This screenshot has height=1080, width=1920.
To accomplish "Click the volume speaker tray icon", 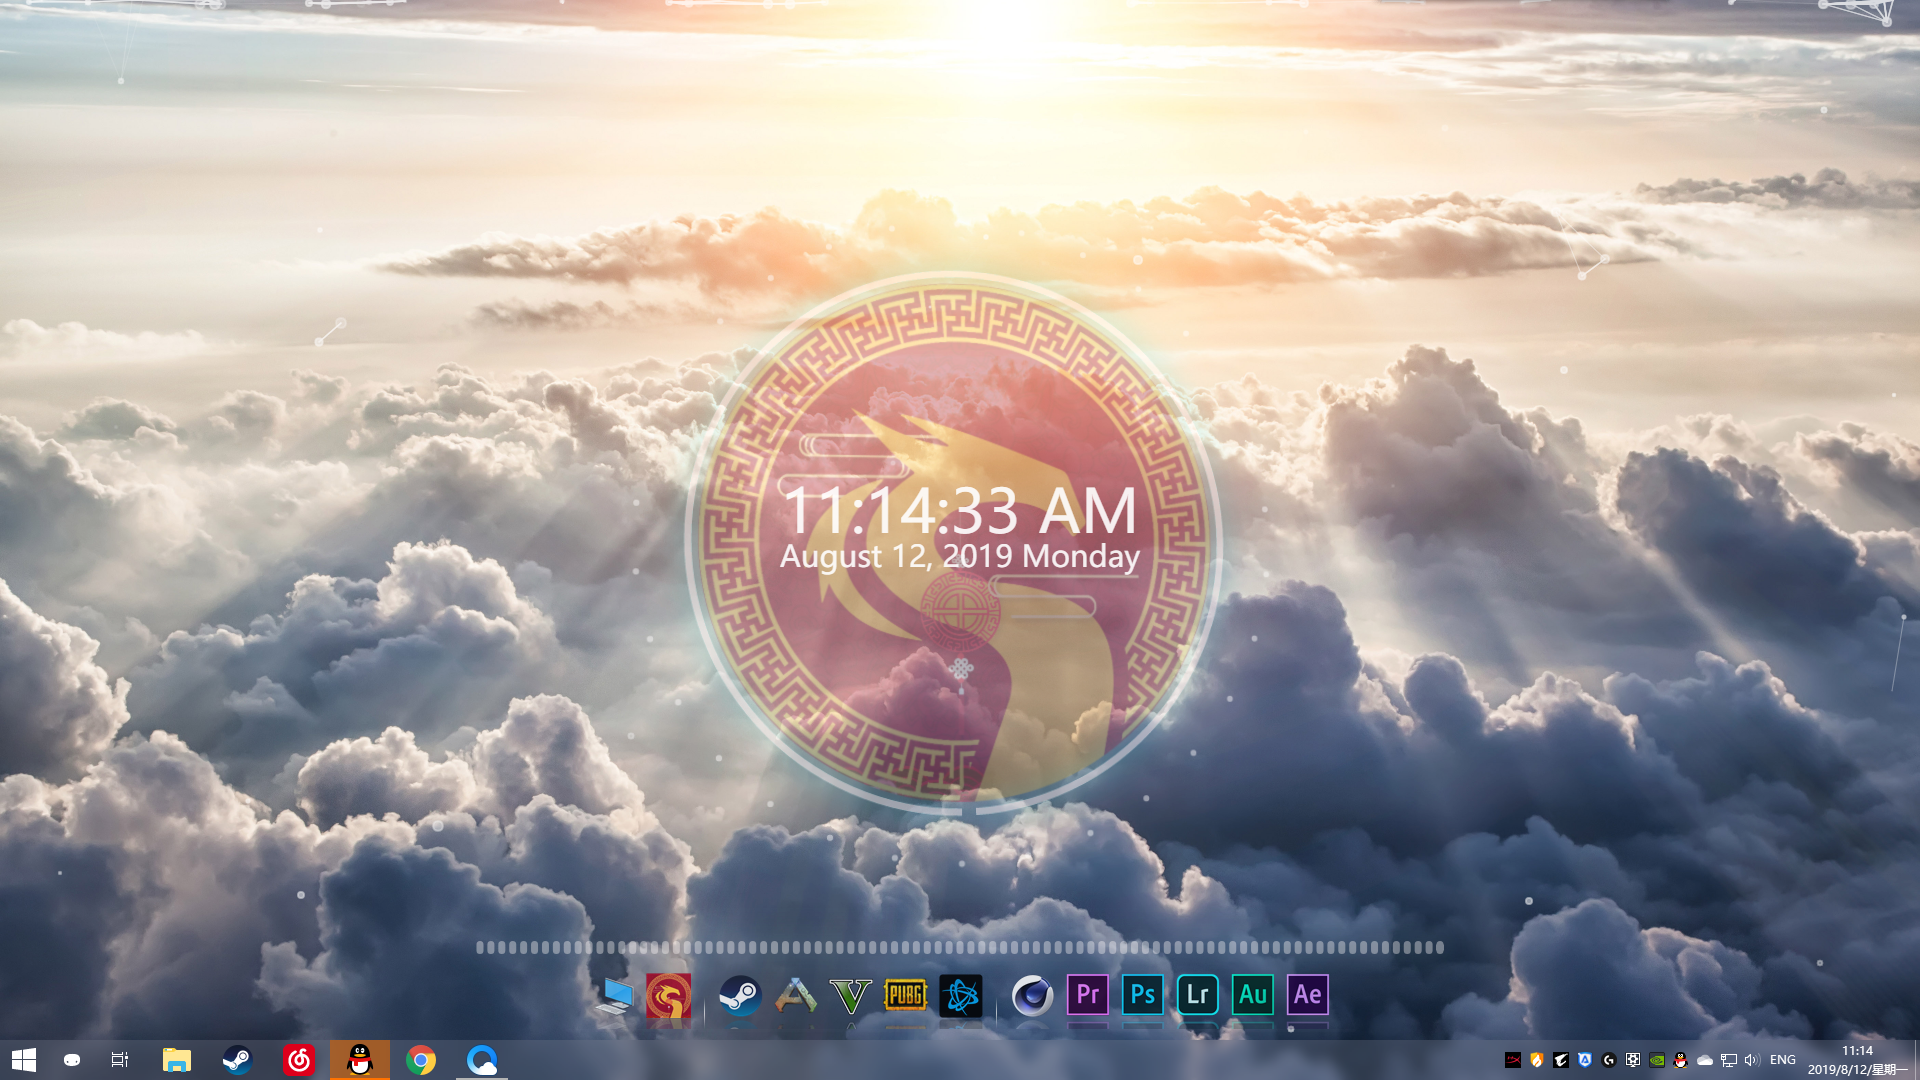I will pyautogui.click(x=1751, y=1060).
